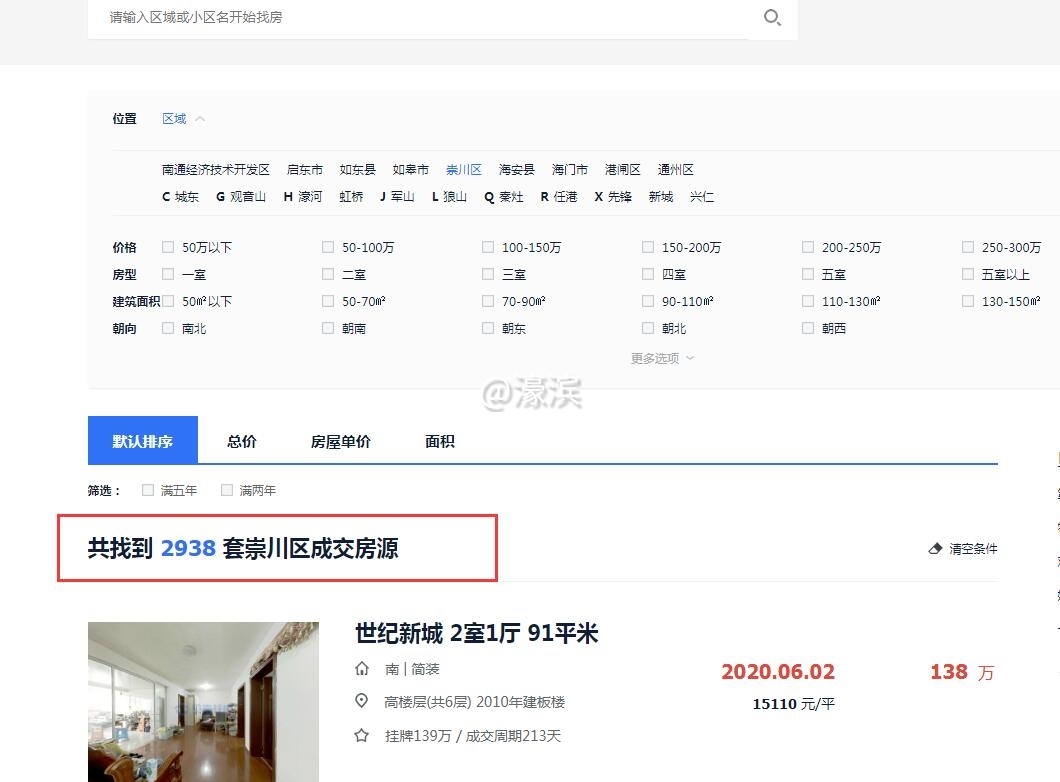Click the star icon next to 挂牌139万
Viewport: 1060px width, 782px height.
tap(361, 735)
